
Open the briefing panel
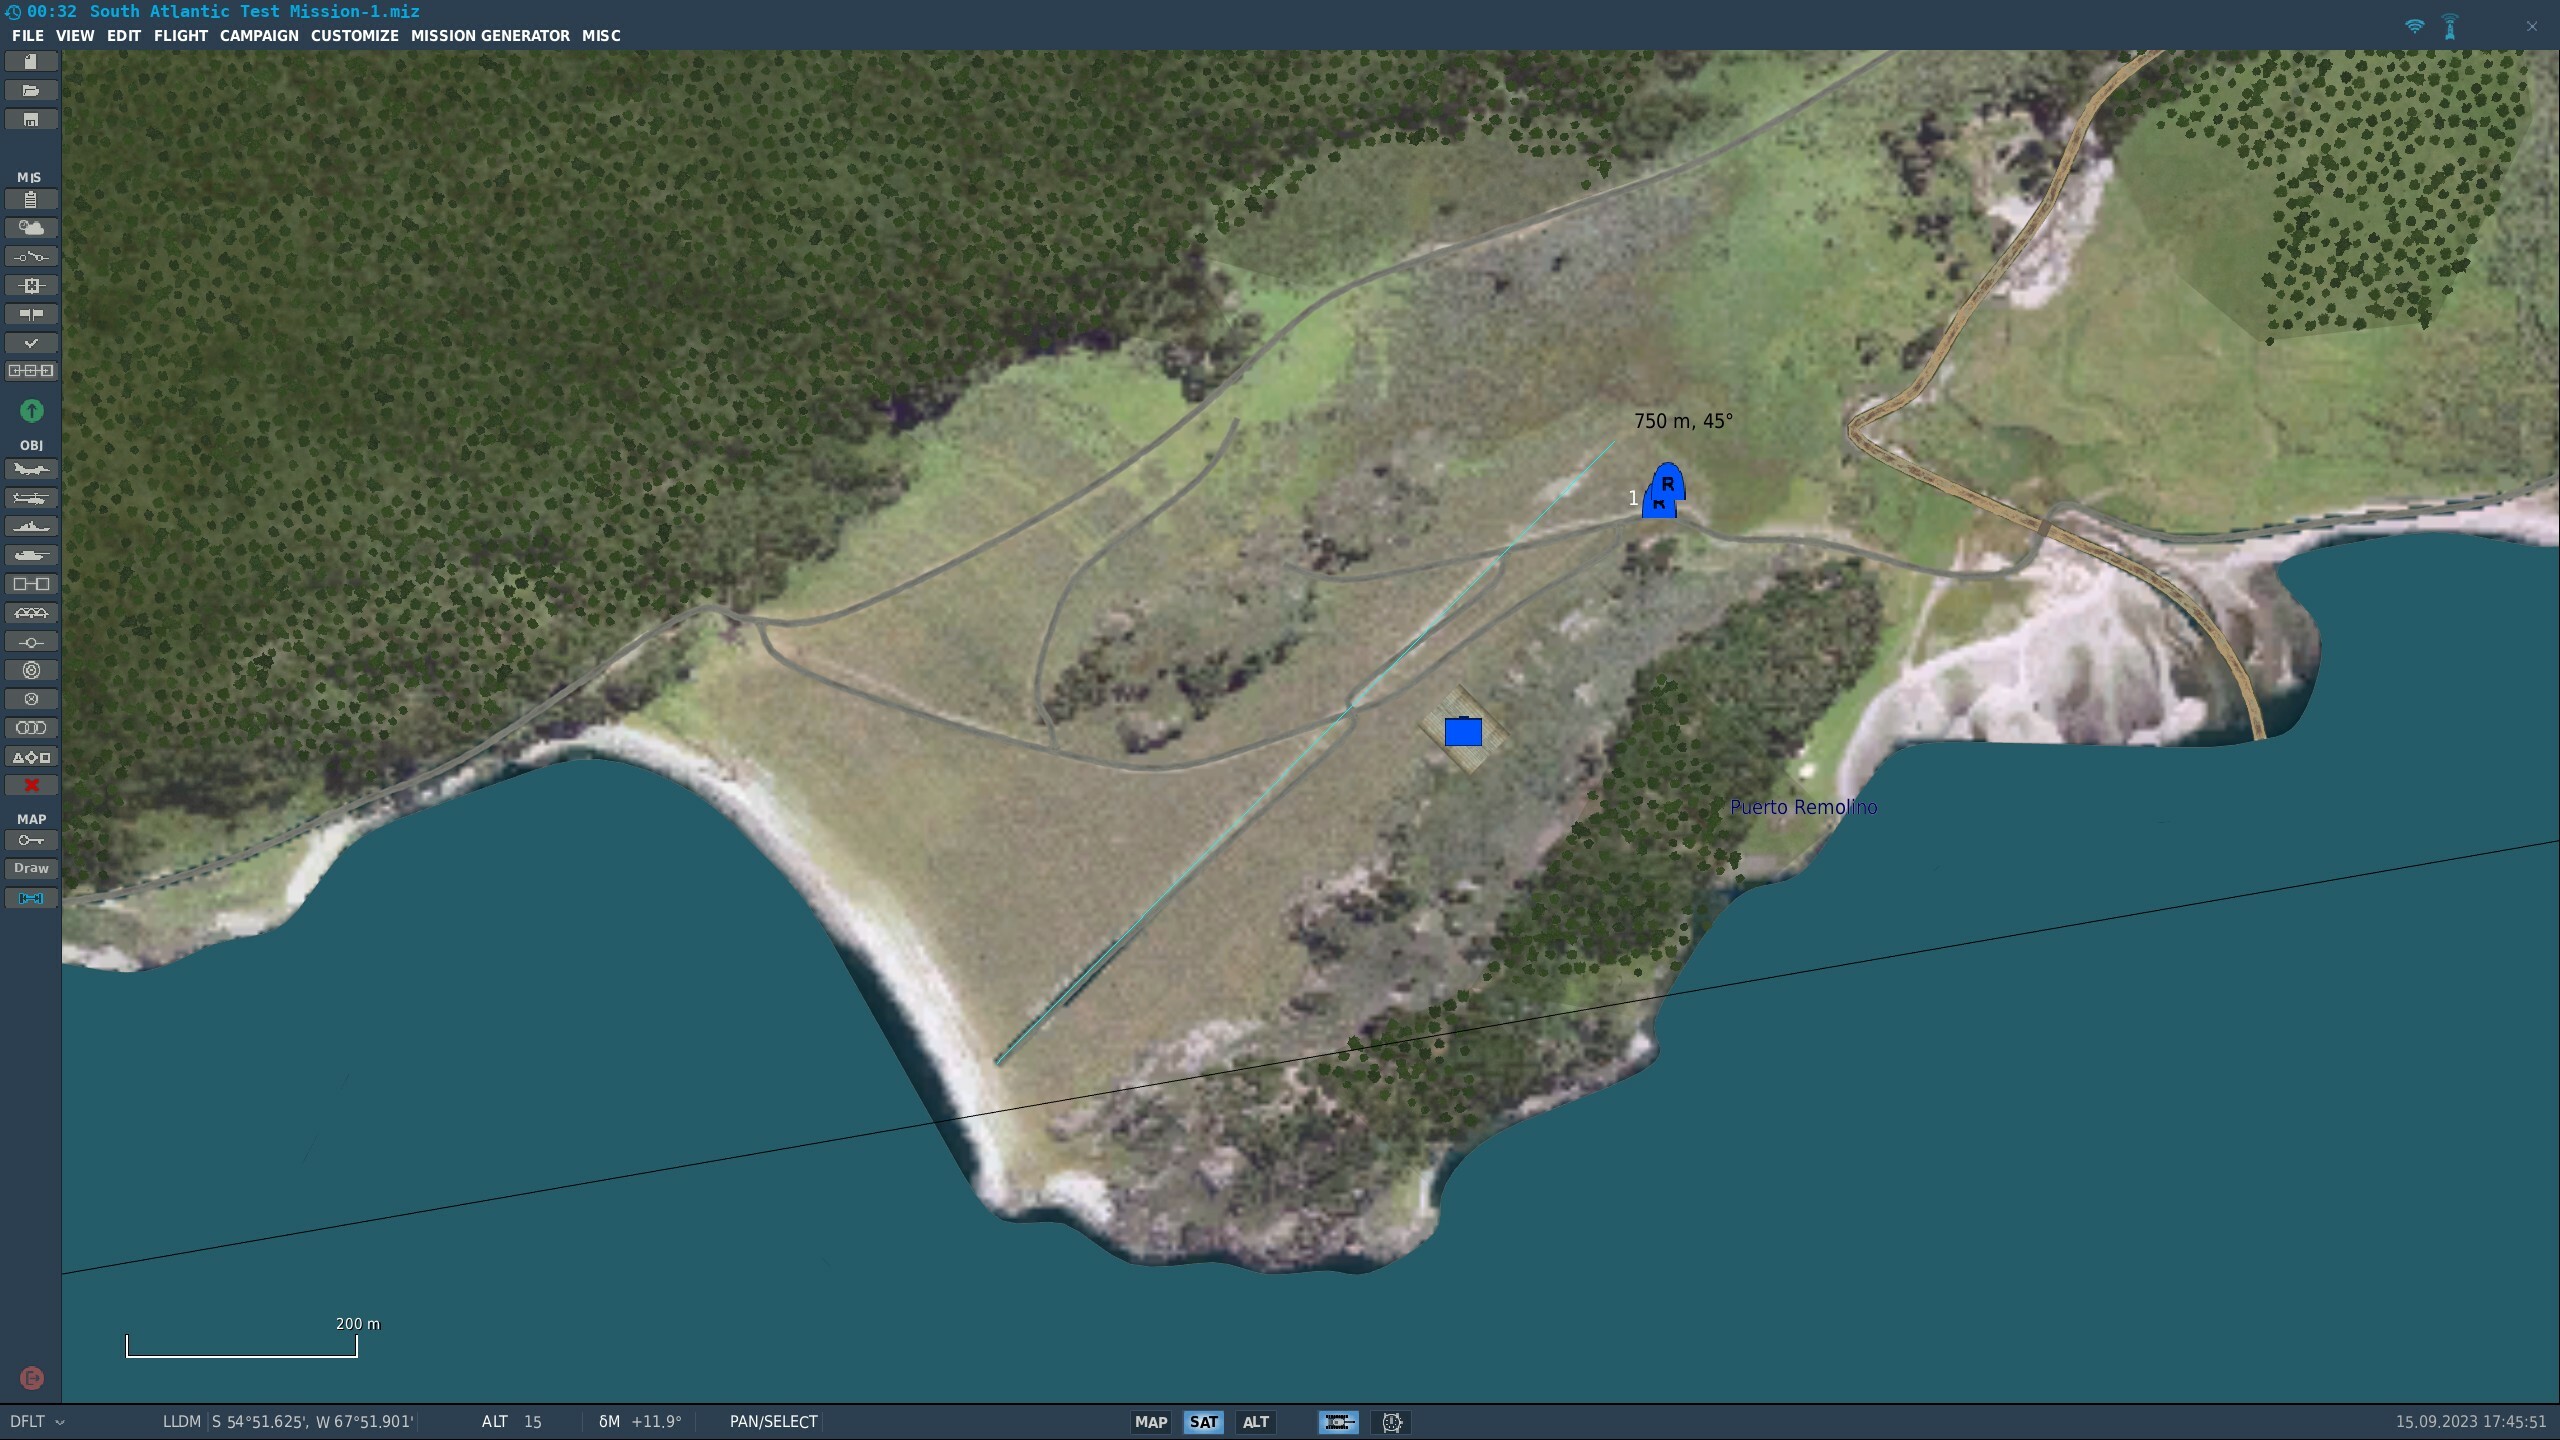[31, 200]
